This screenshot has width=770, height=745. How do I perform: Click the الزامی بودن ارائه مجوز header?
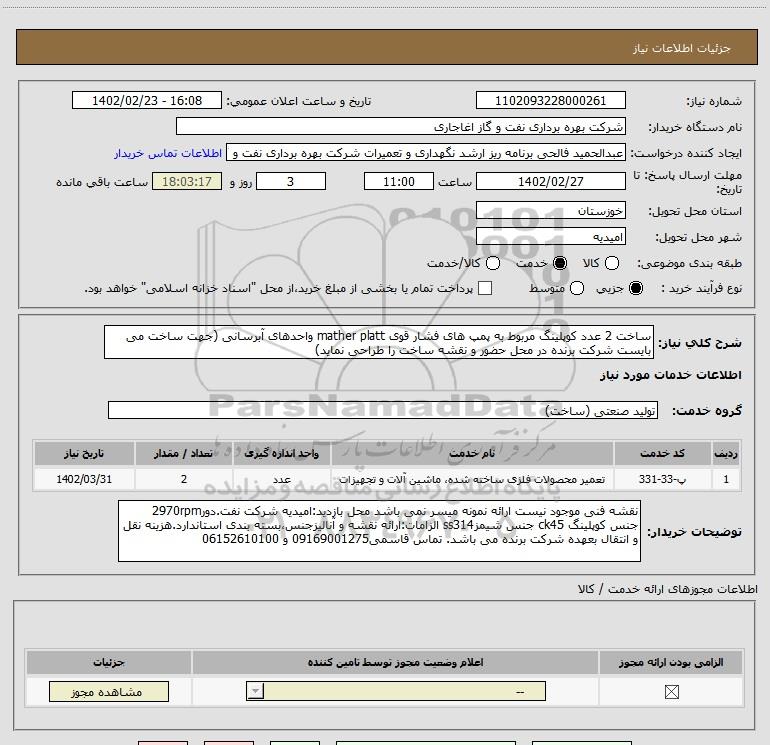click(671, 662)
